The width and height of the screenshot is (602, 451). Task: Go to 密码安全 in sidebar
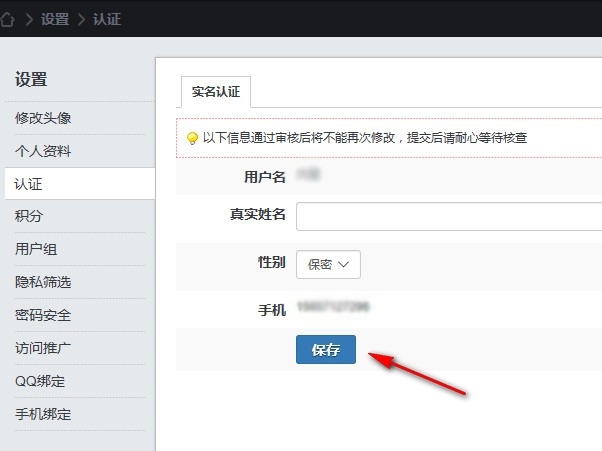tap(43, 316)
